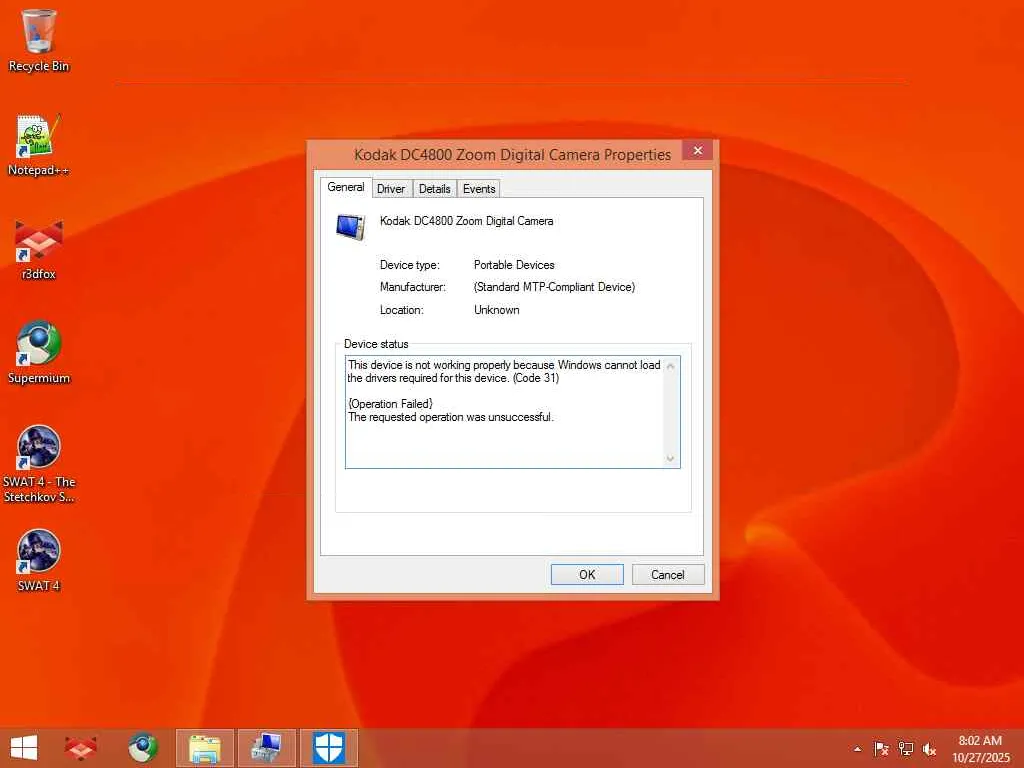1024x768 pixels.
Task: Click '(Standard MTP-Compliant Device)' manufacturer value
Action: tap(554, 287)
